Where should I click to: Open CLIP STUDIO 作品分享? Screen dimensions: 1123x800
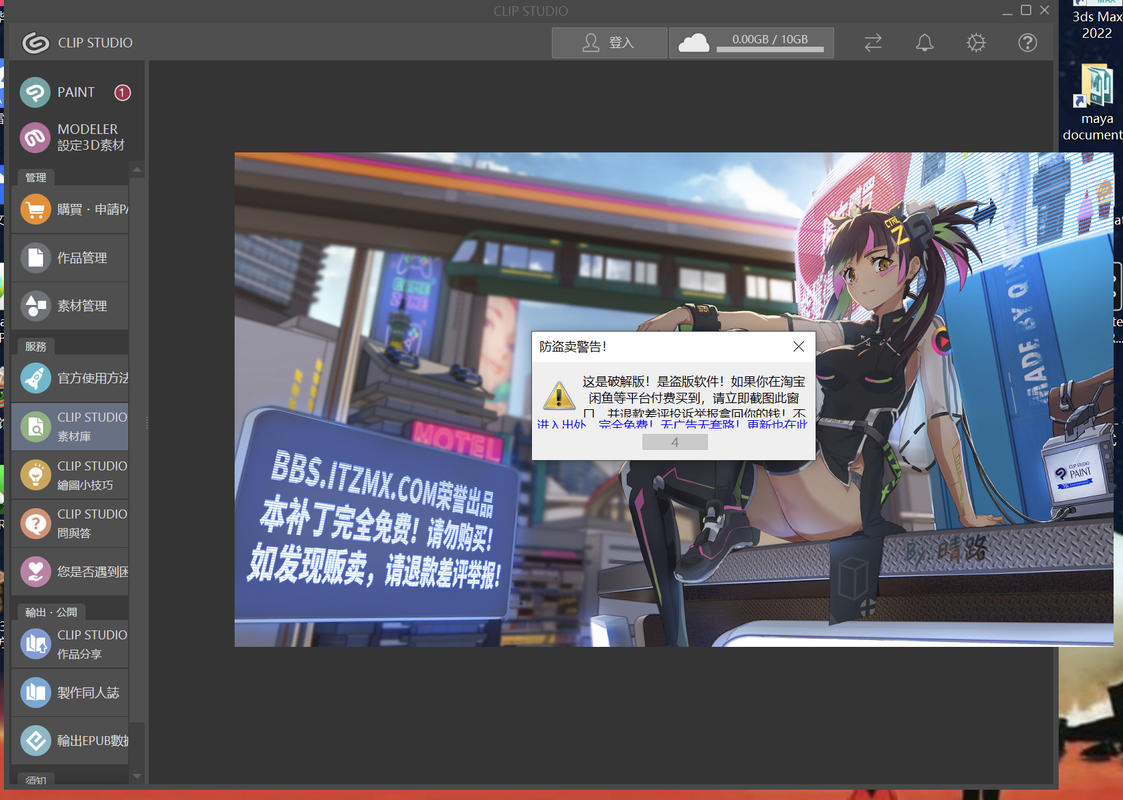click(x=70, y=644)
